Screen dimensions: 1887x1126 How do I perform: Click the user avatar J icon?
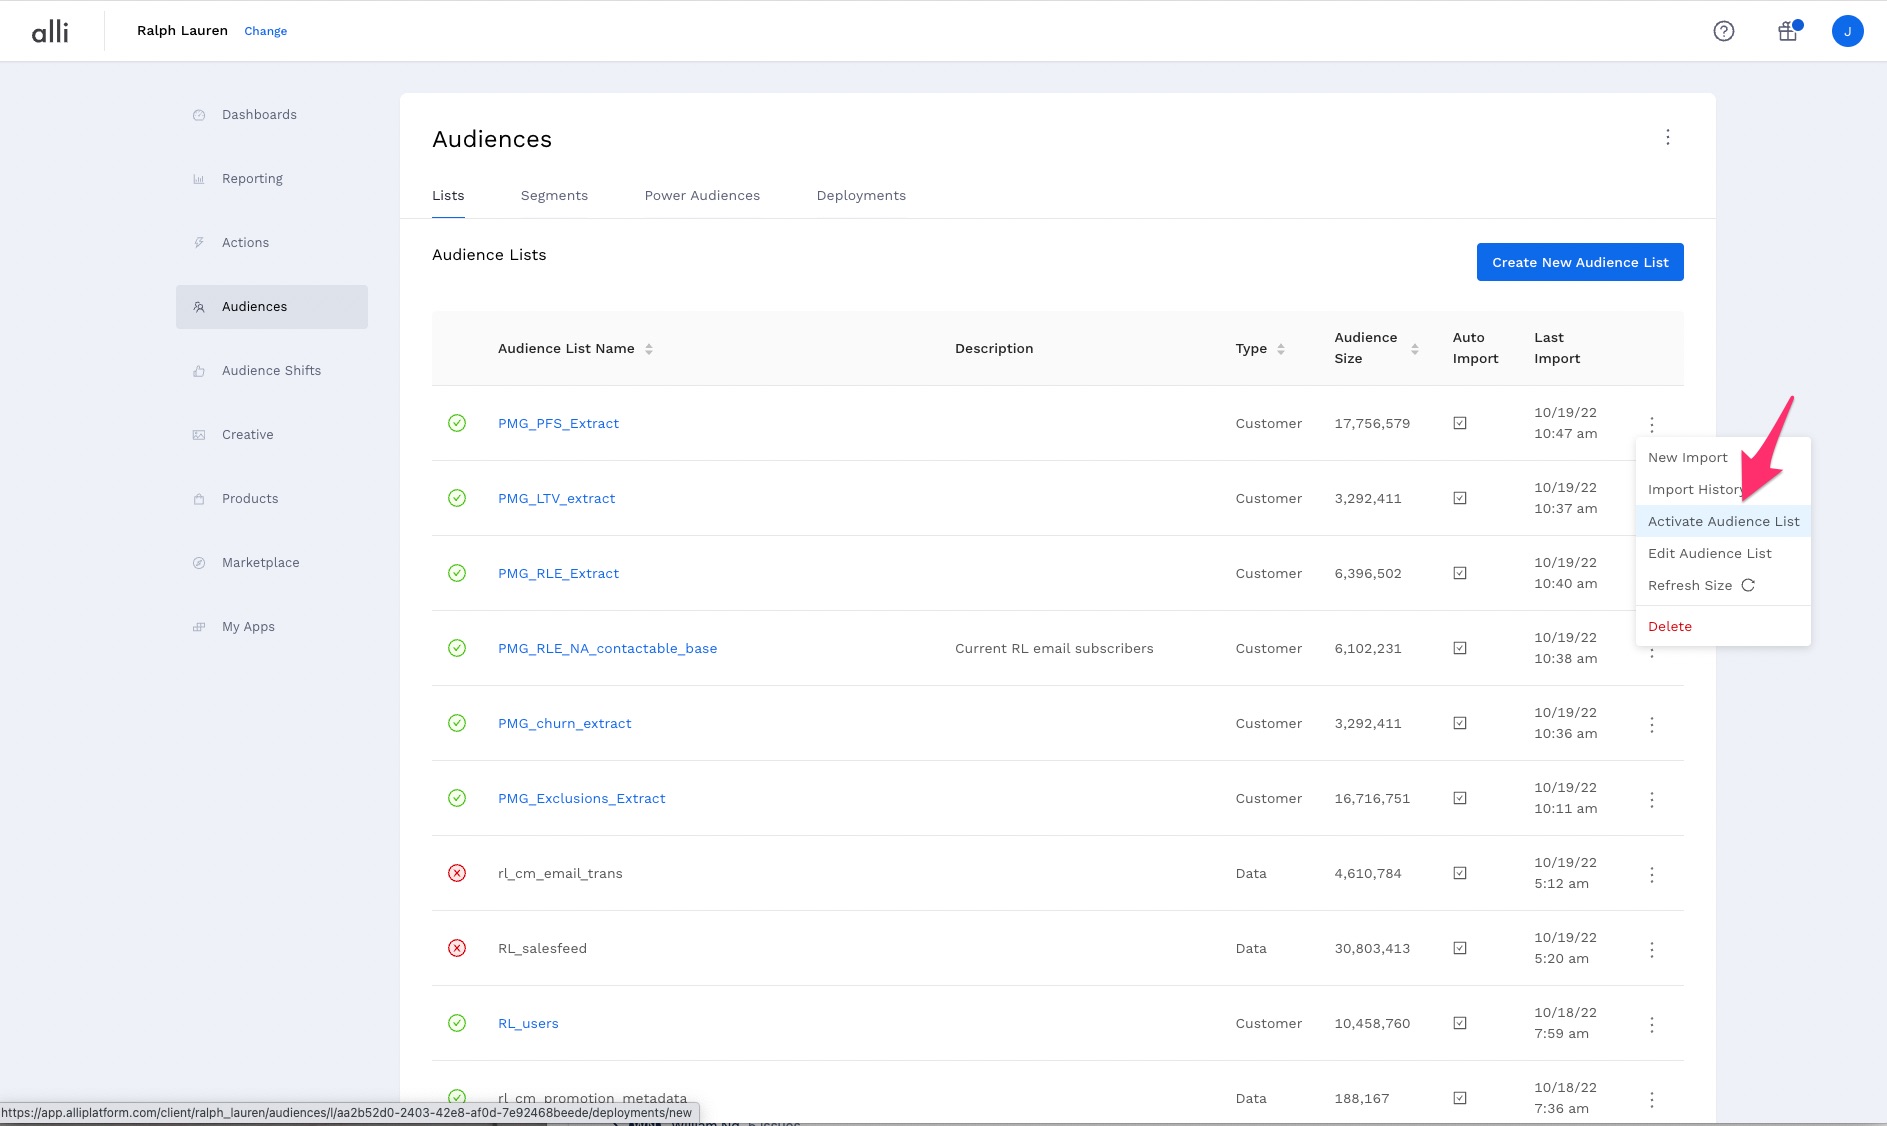1847,31
